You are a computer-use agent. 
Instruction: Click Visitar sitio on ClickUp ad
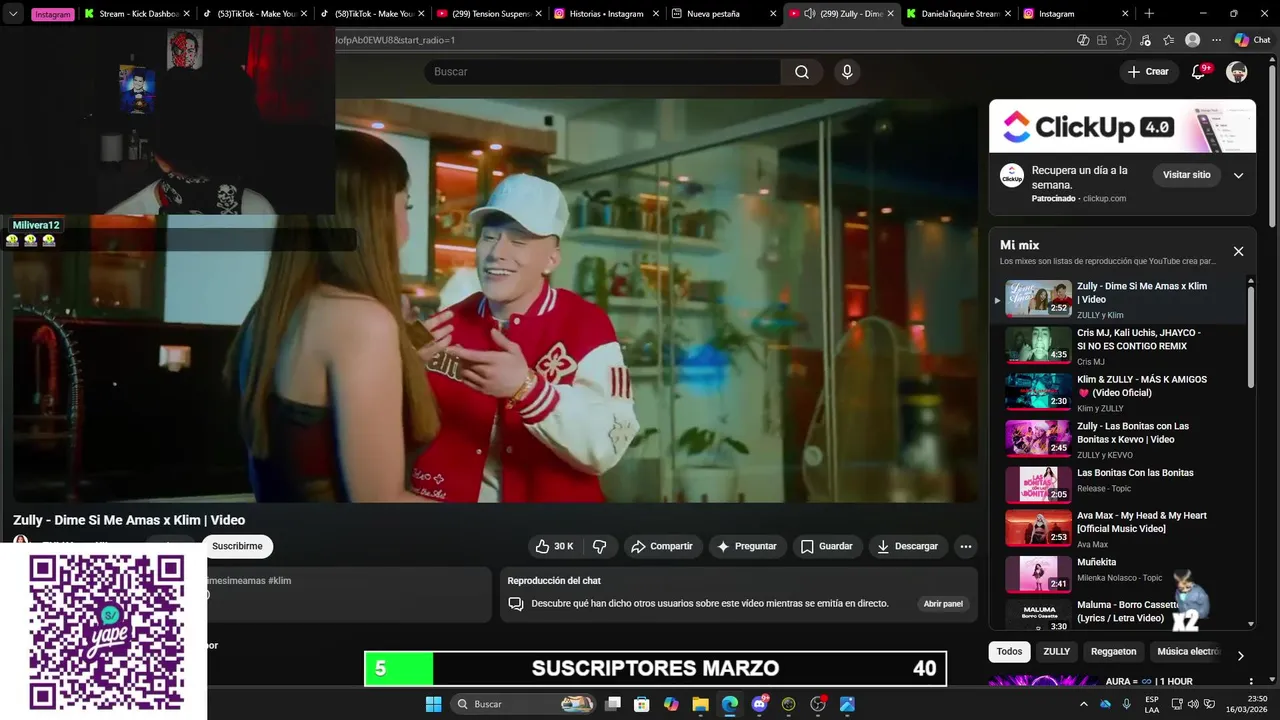coord(1186,175)
